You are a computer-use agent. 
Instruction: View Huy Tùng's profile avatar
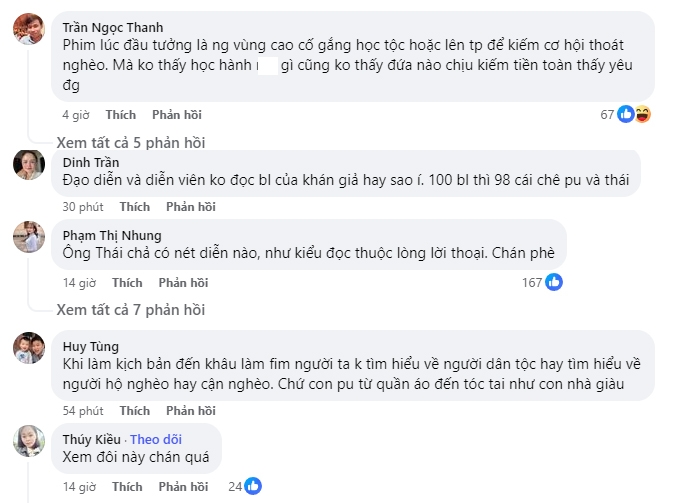pyautogui.click(x=29, y=348)
